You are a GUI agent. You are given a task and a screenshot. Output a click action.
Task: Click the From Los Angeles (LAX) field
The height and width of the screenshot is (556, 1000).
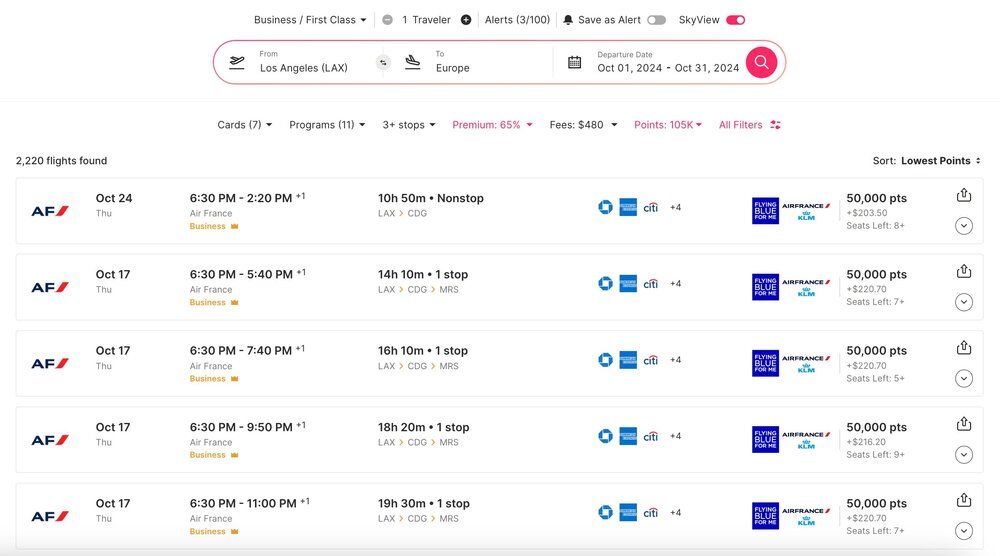coord(305,62)
